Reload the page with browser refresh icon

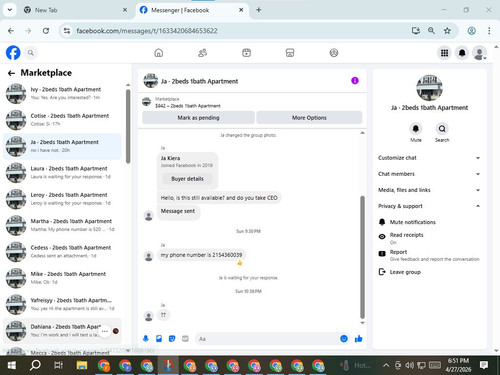coord(46,31)
